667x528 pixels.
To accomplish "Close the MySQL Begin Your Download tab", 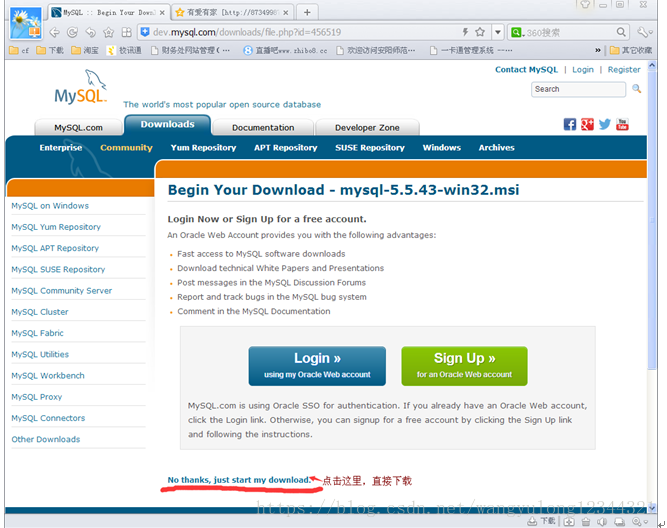I will pos(162,13).
